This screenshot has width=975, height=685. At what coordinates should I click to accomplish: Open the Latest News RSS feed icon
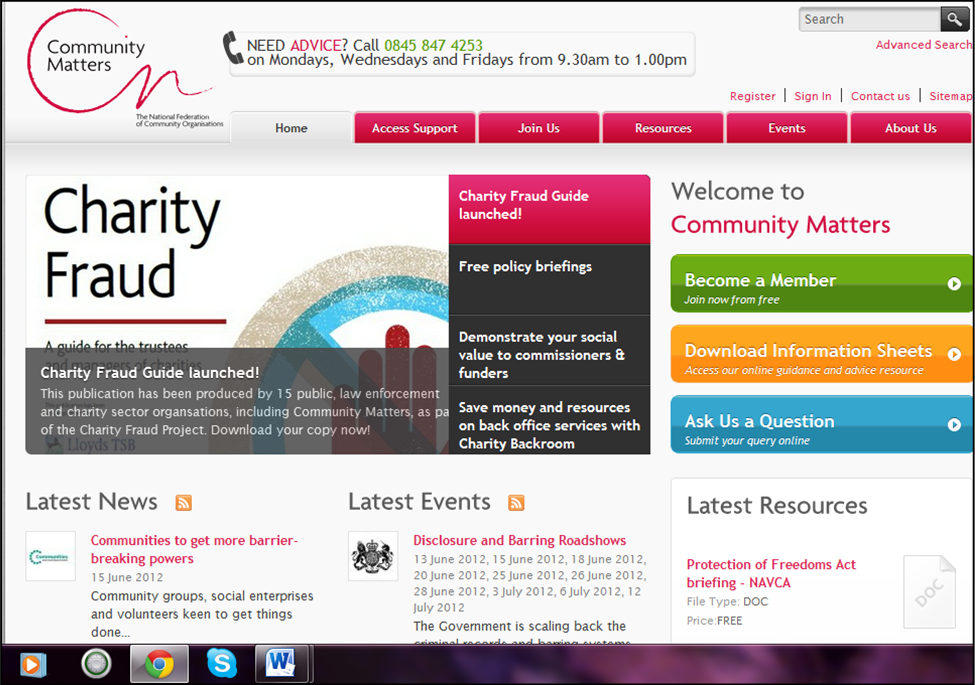183,502
